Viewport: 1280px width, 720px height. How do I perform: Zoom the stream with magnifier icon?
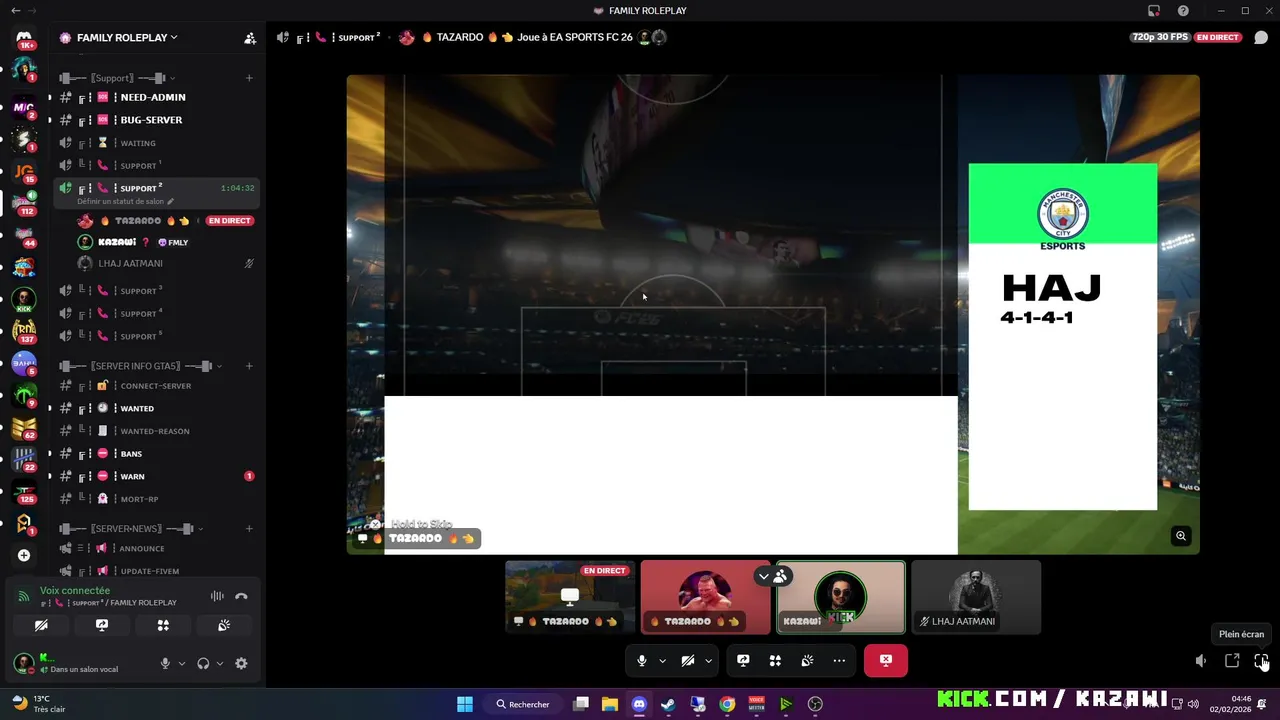coord(1181,536)
